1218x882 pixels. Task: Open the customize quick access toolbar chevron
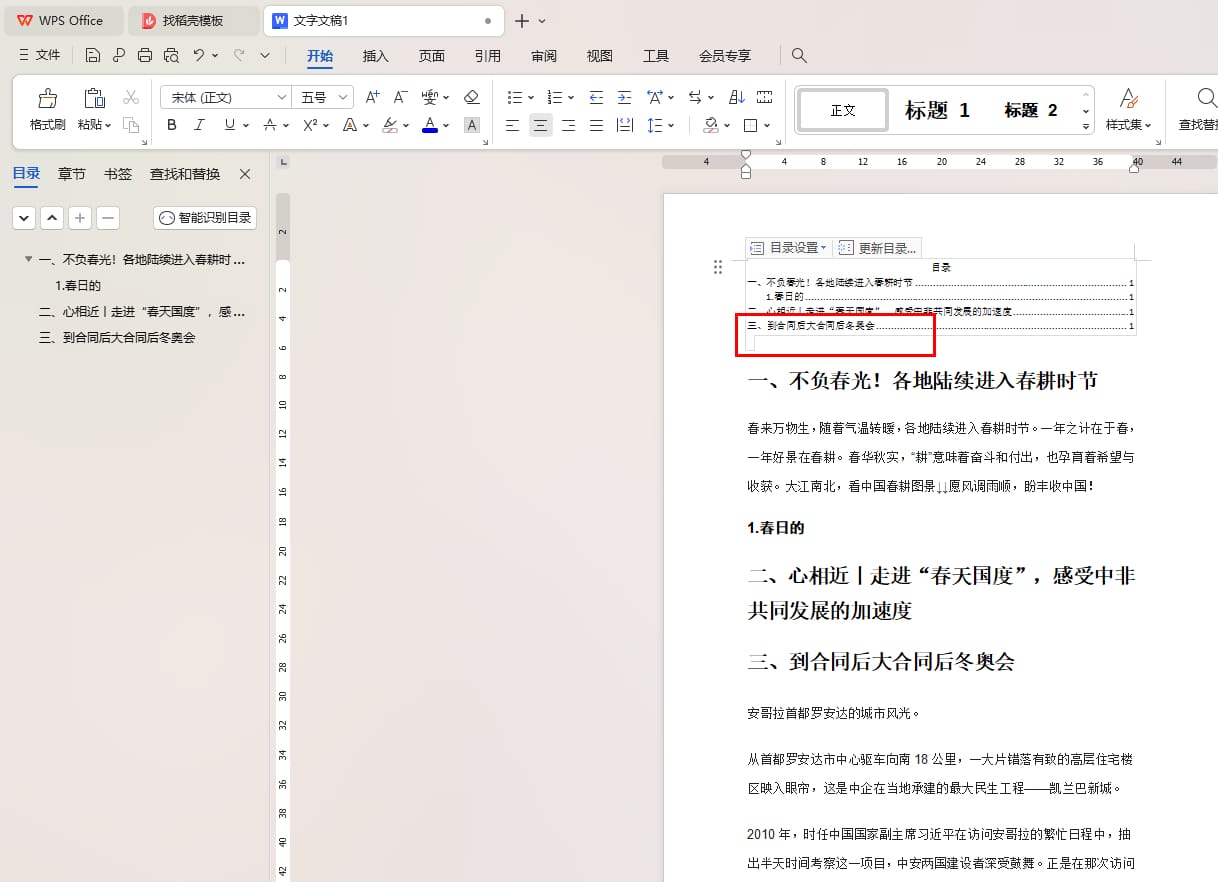(x=265, y=55)
